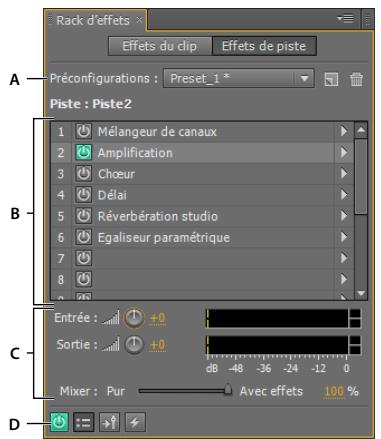Click the Entrée level meter
Viewport: 381px width, 439px height.
(283, 318)
